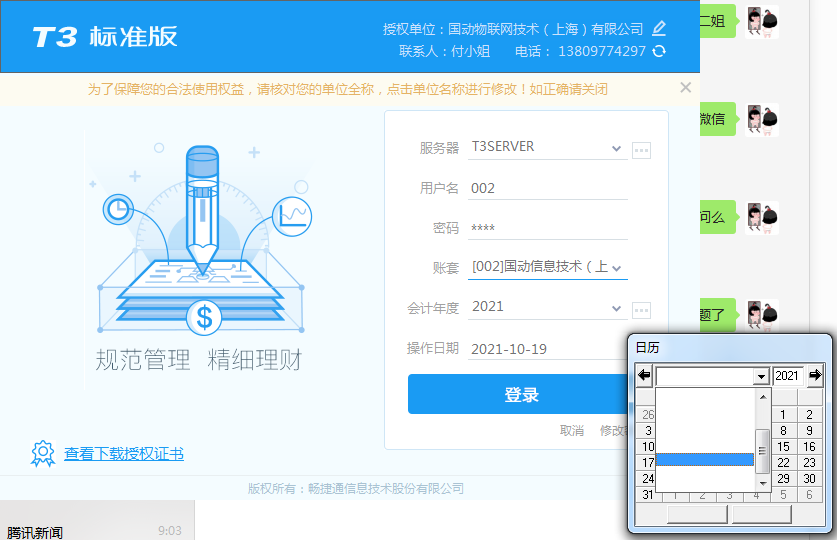
Task: Click the browse ellipsis button beside 服务器
Action: (x=641, y=150)
